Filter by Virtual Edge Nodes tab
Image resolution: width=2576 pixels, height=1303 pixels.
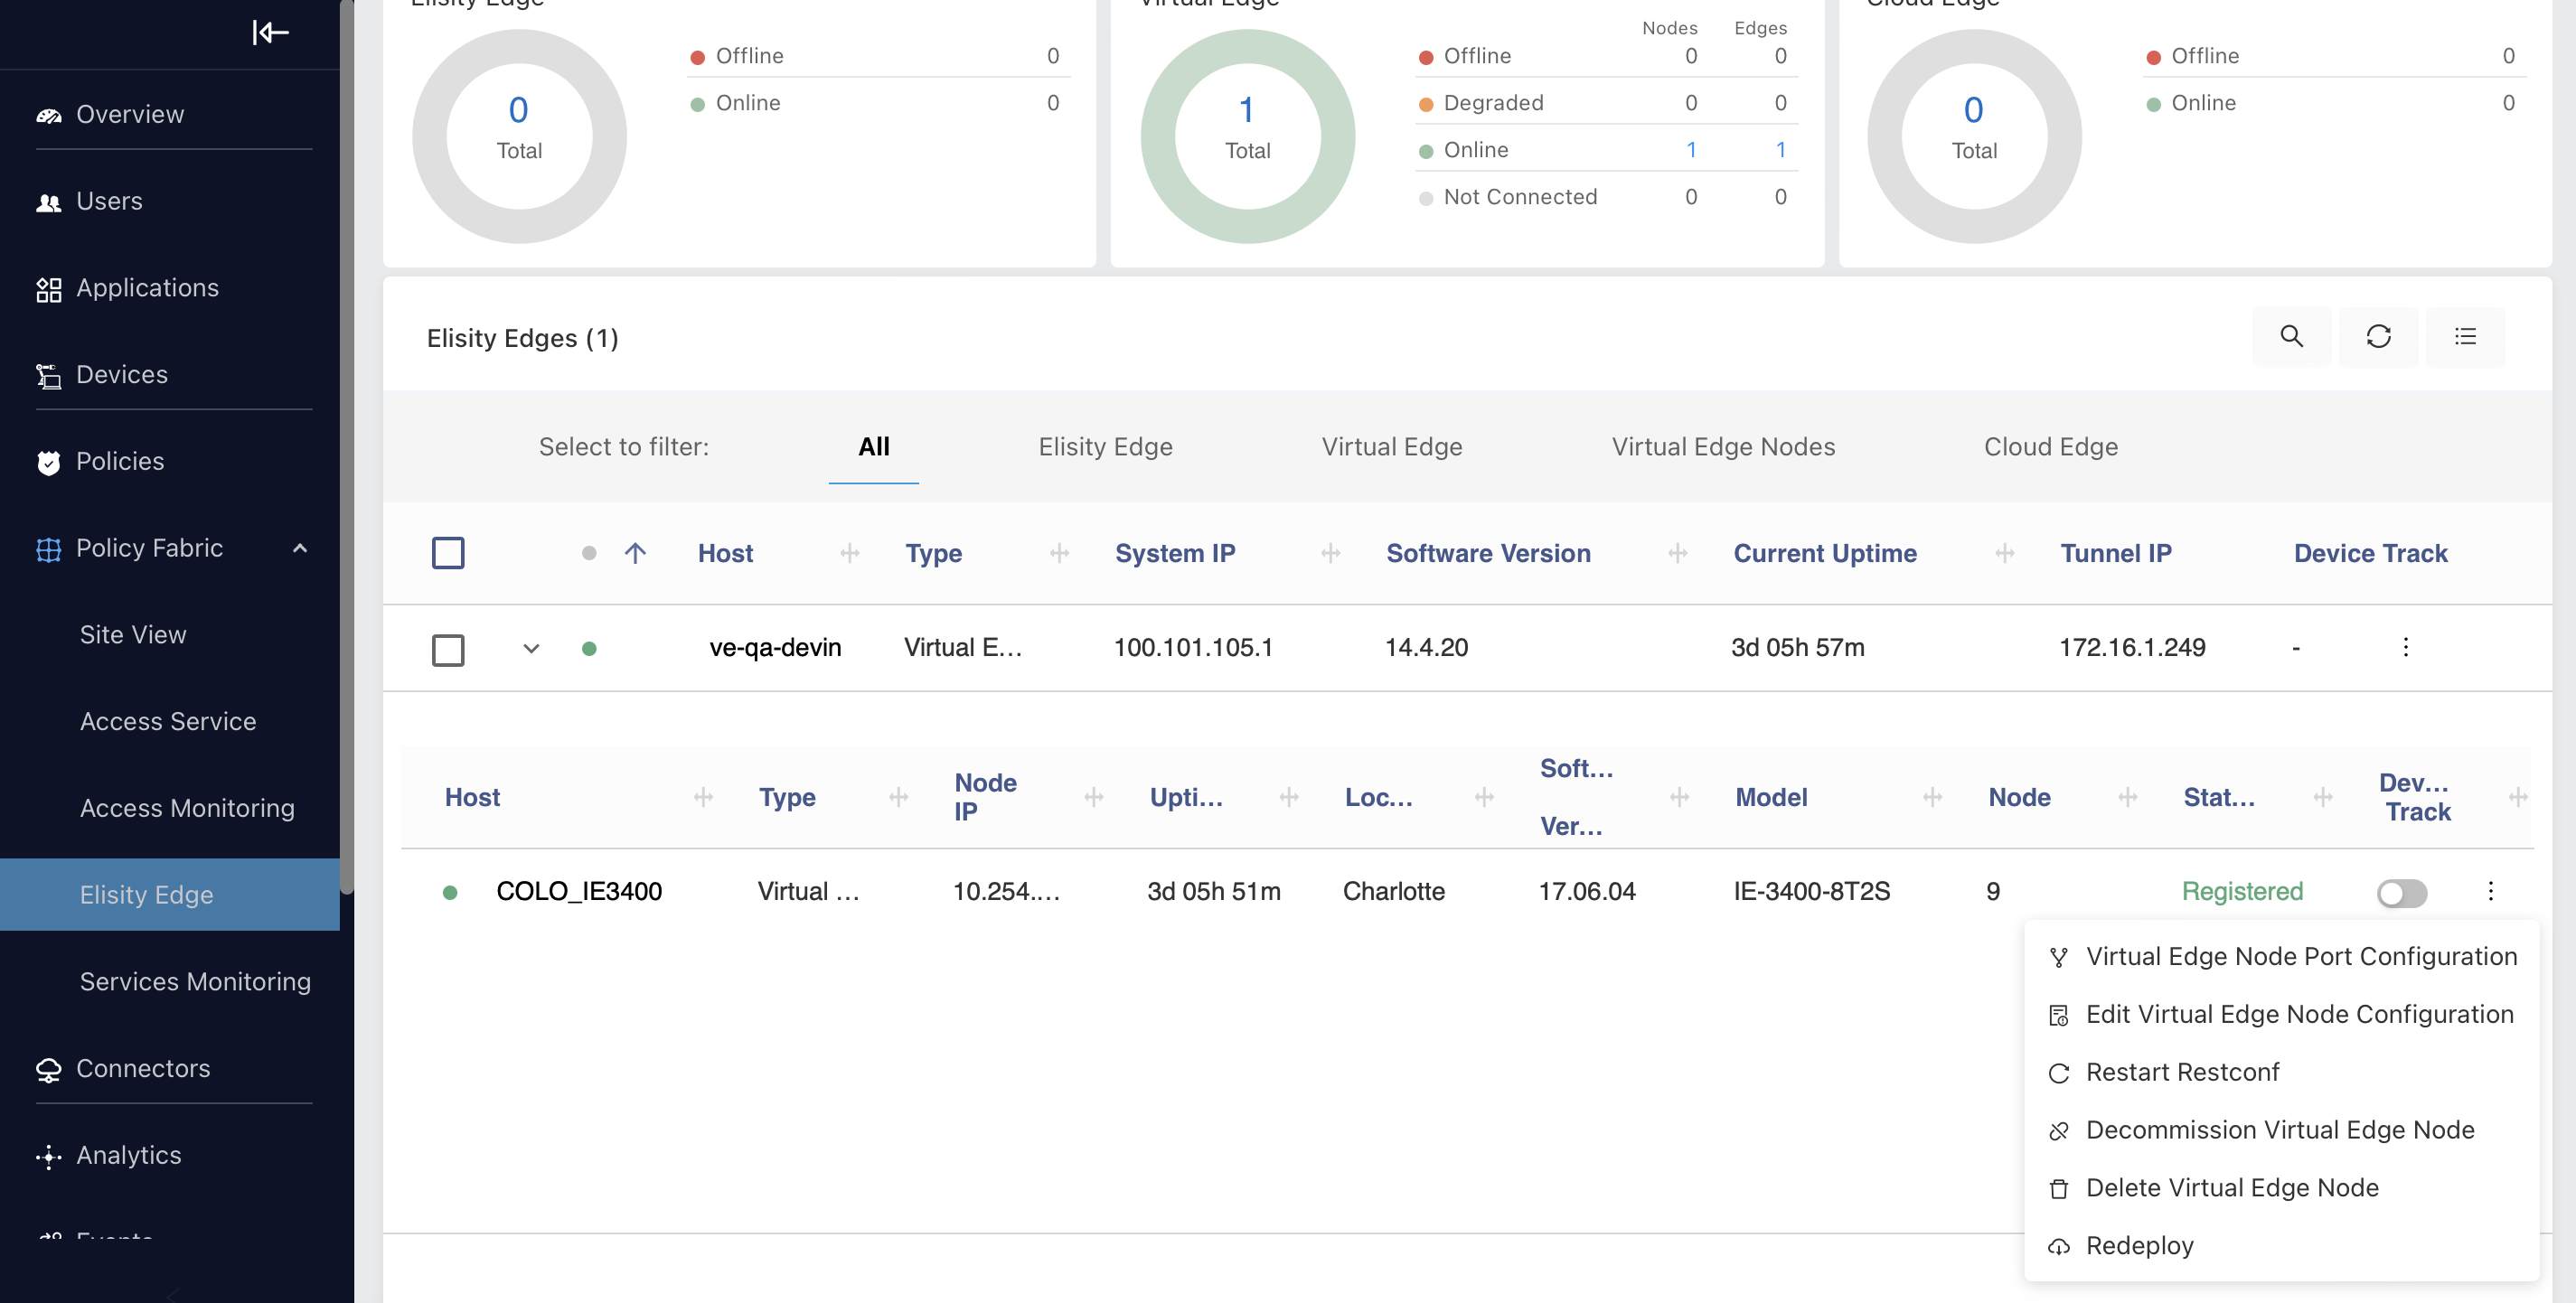tap(1723, 447)
